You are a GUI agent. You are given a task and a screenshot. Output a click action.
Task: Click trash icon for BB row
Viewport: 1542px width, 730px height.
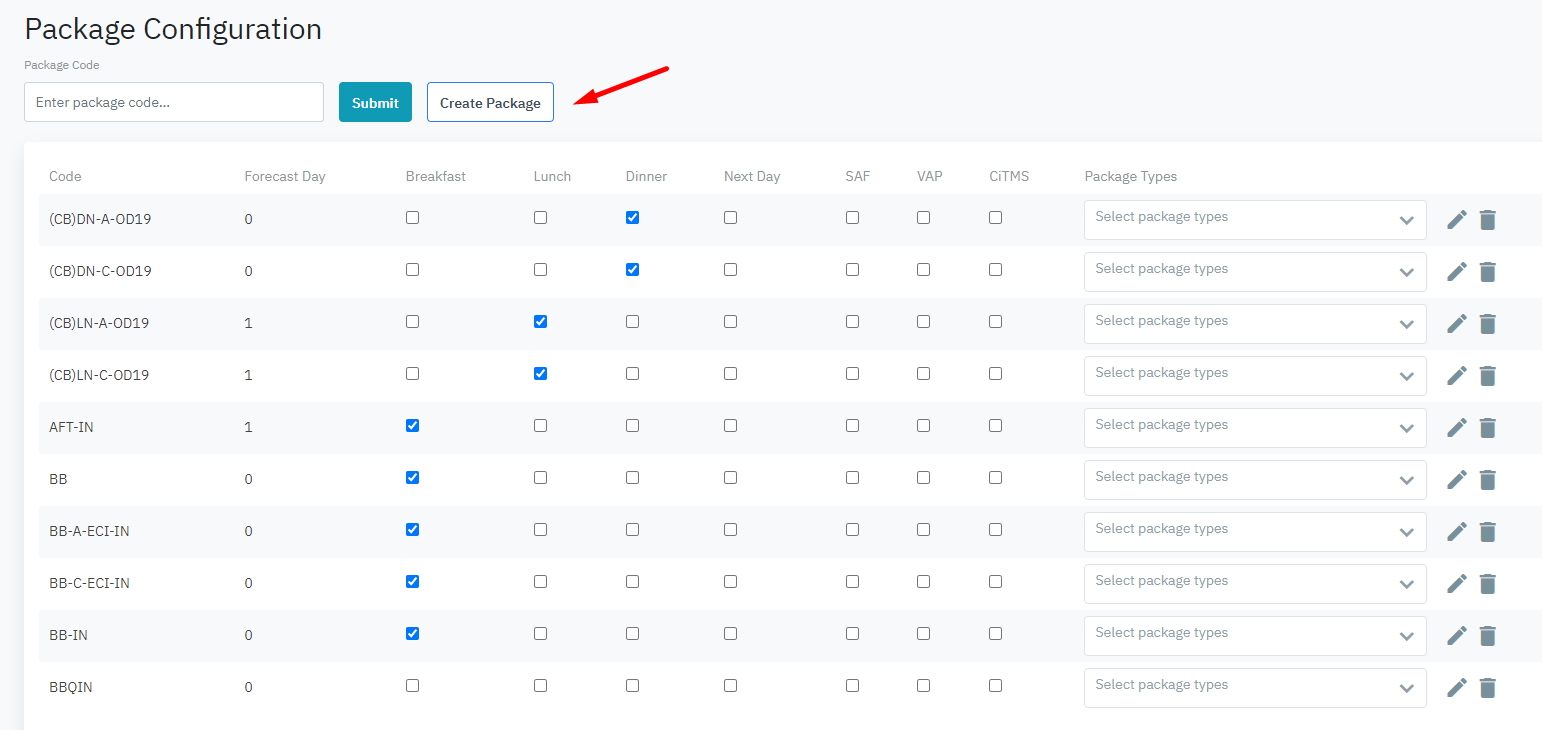pos(1488,479)
